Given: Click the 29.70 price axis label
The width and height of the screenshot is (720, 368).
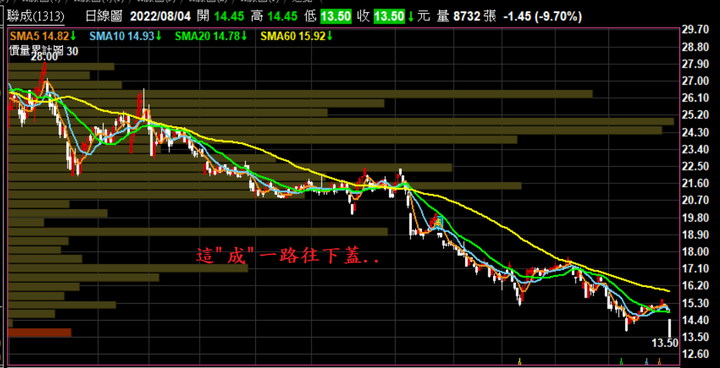Looking at the screenshot, I should tap(696, 30).
